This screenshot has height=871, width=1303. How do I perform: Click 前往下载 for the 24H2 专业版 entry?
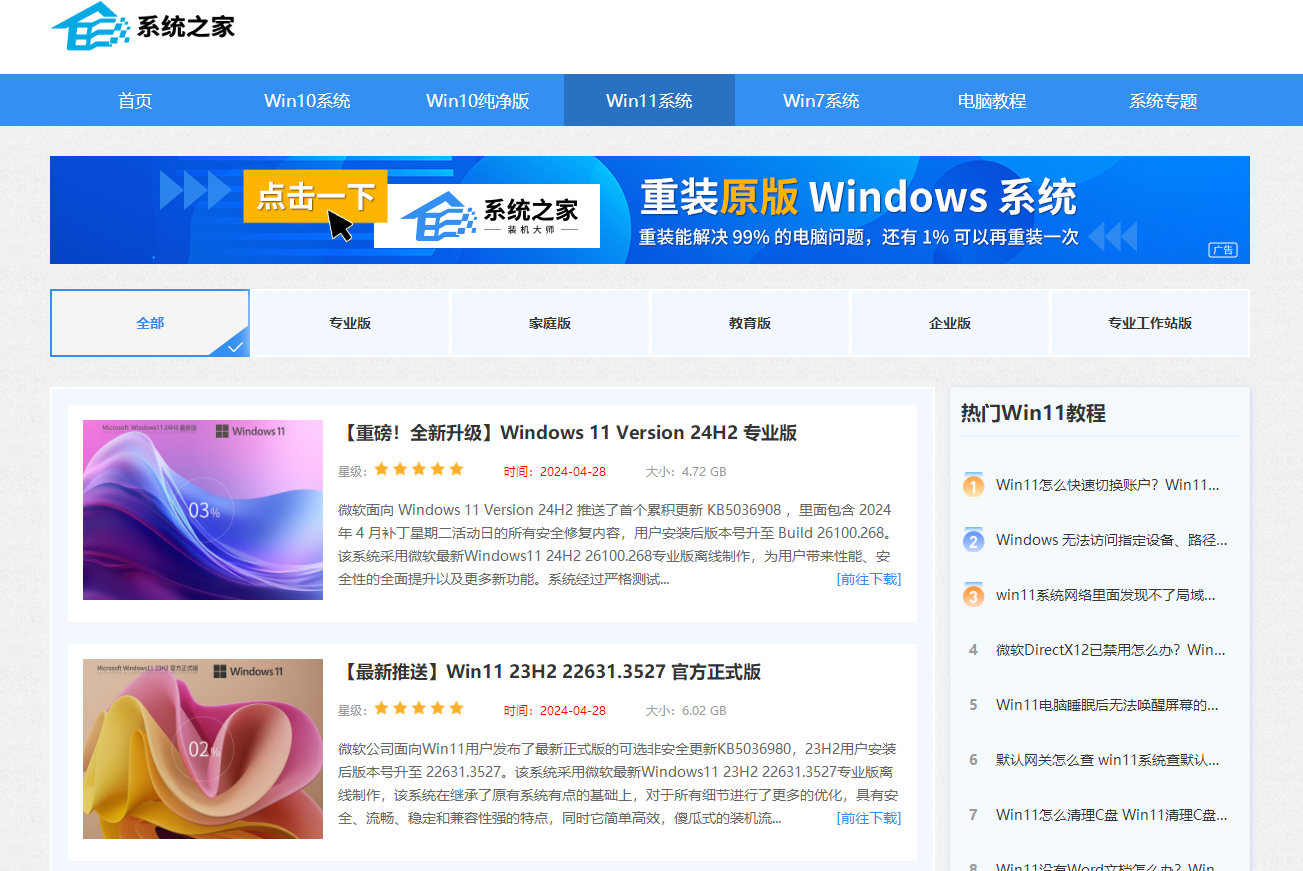click(868, 579)
